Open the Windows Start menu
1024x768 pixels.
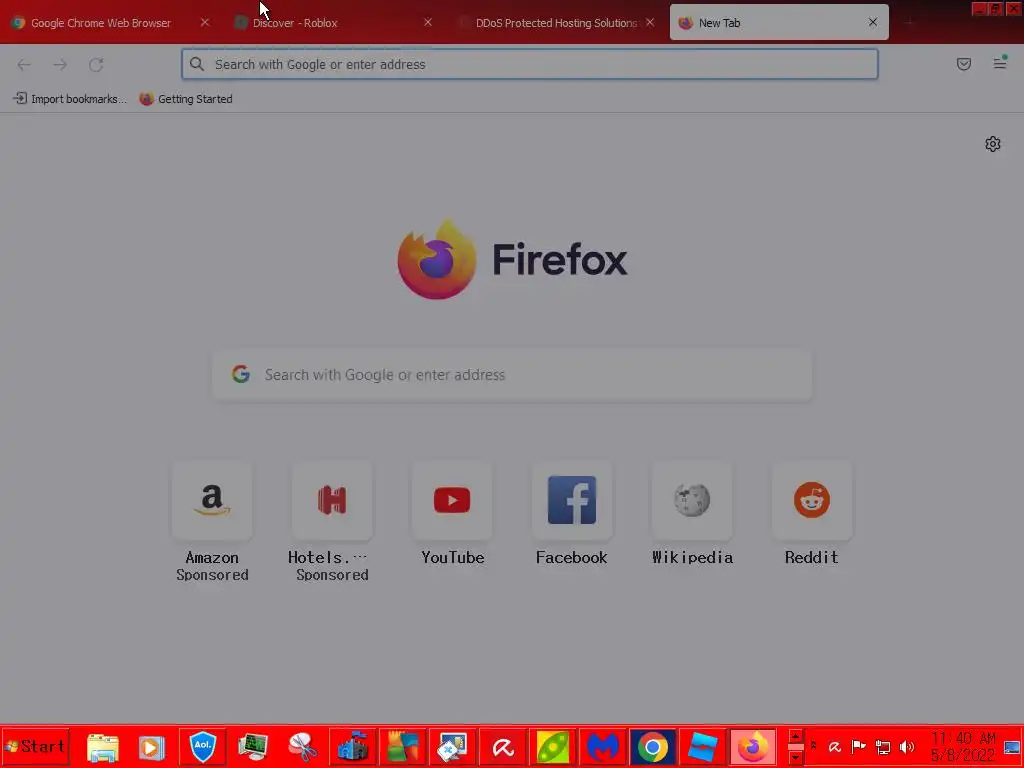click(x=35, y=746)
